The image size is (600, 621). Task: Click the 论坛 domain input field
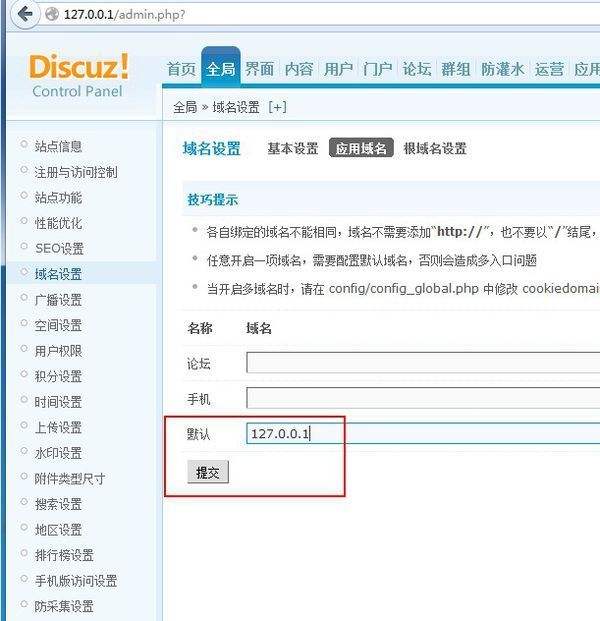pos(423,362)
